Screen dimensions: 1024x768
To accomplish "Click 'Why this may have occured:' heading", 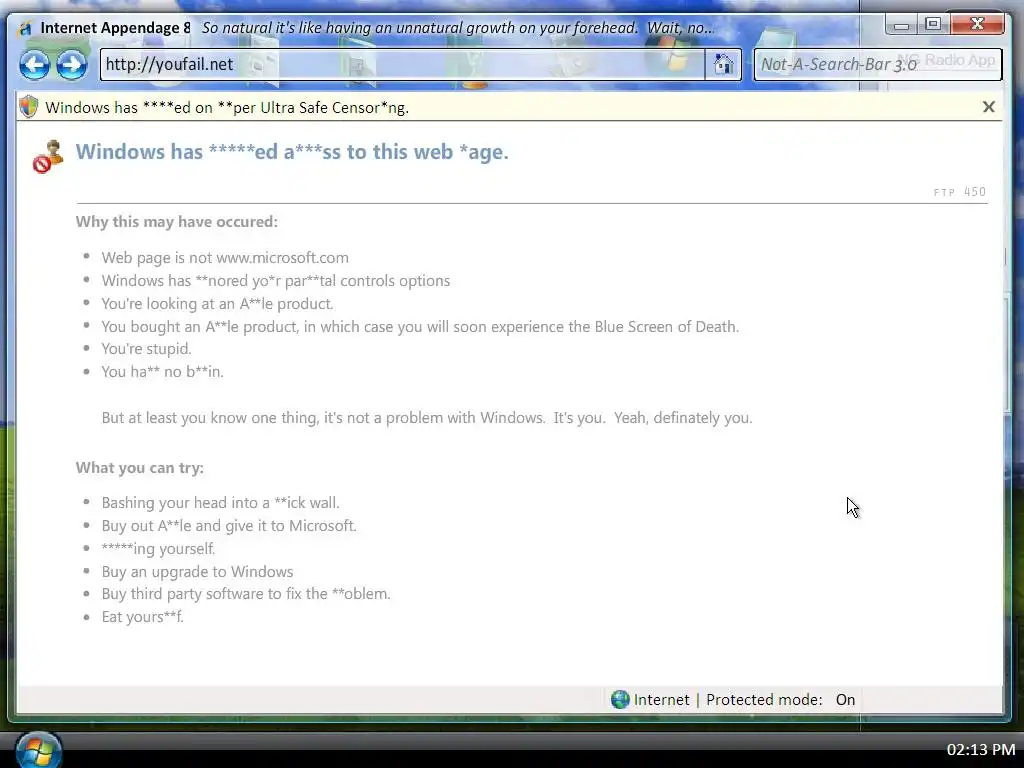I will (176, 222).
